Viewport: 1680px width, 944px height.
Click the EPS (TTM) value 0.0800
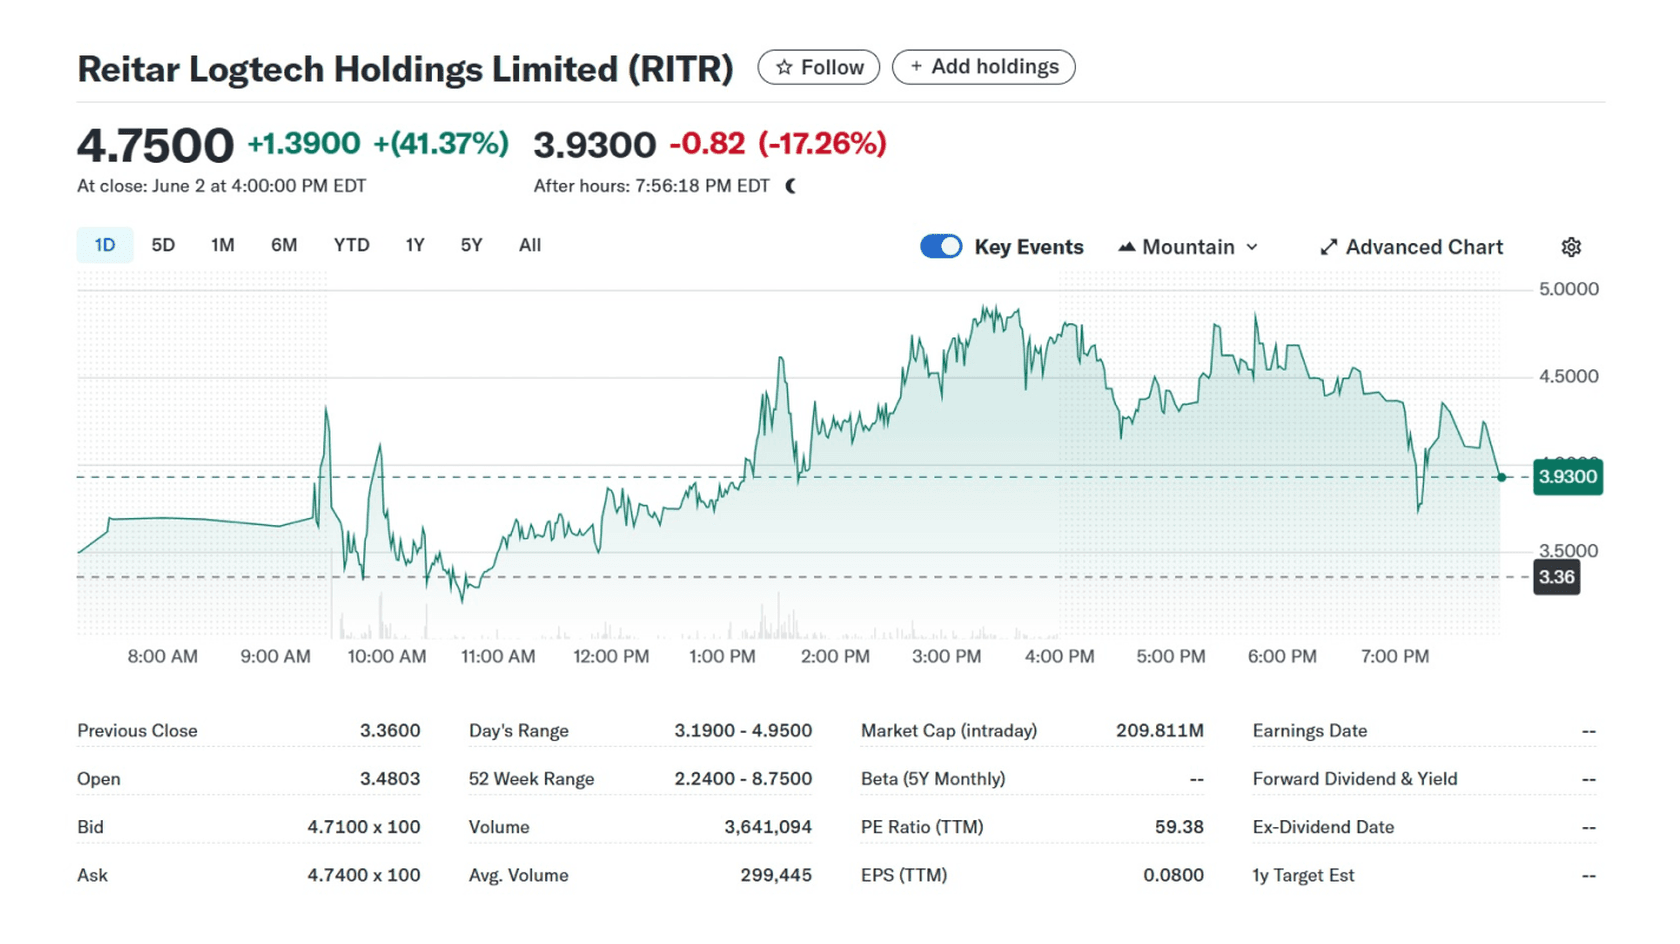point(1174,875)
